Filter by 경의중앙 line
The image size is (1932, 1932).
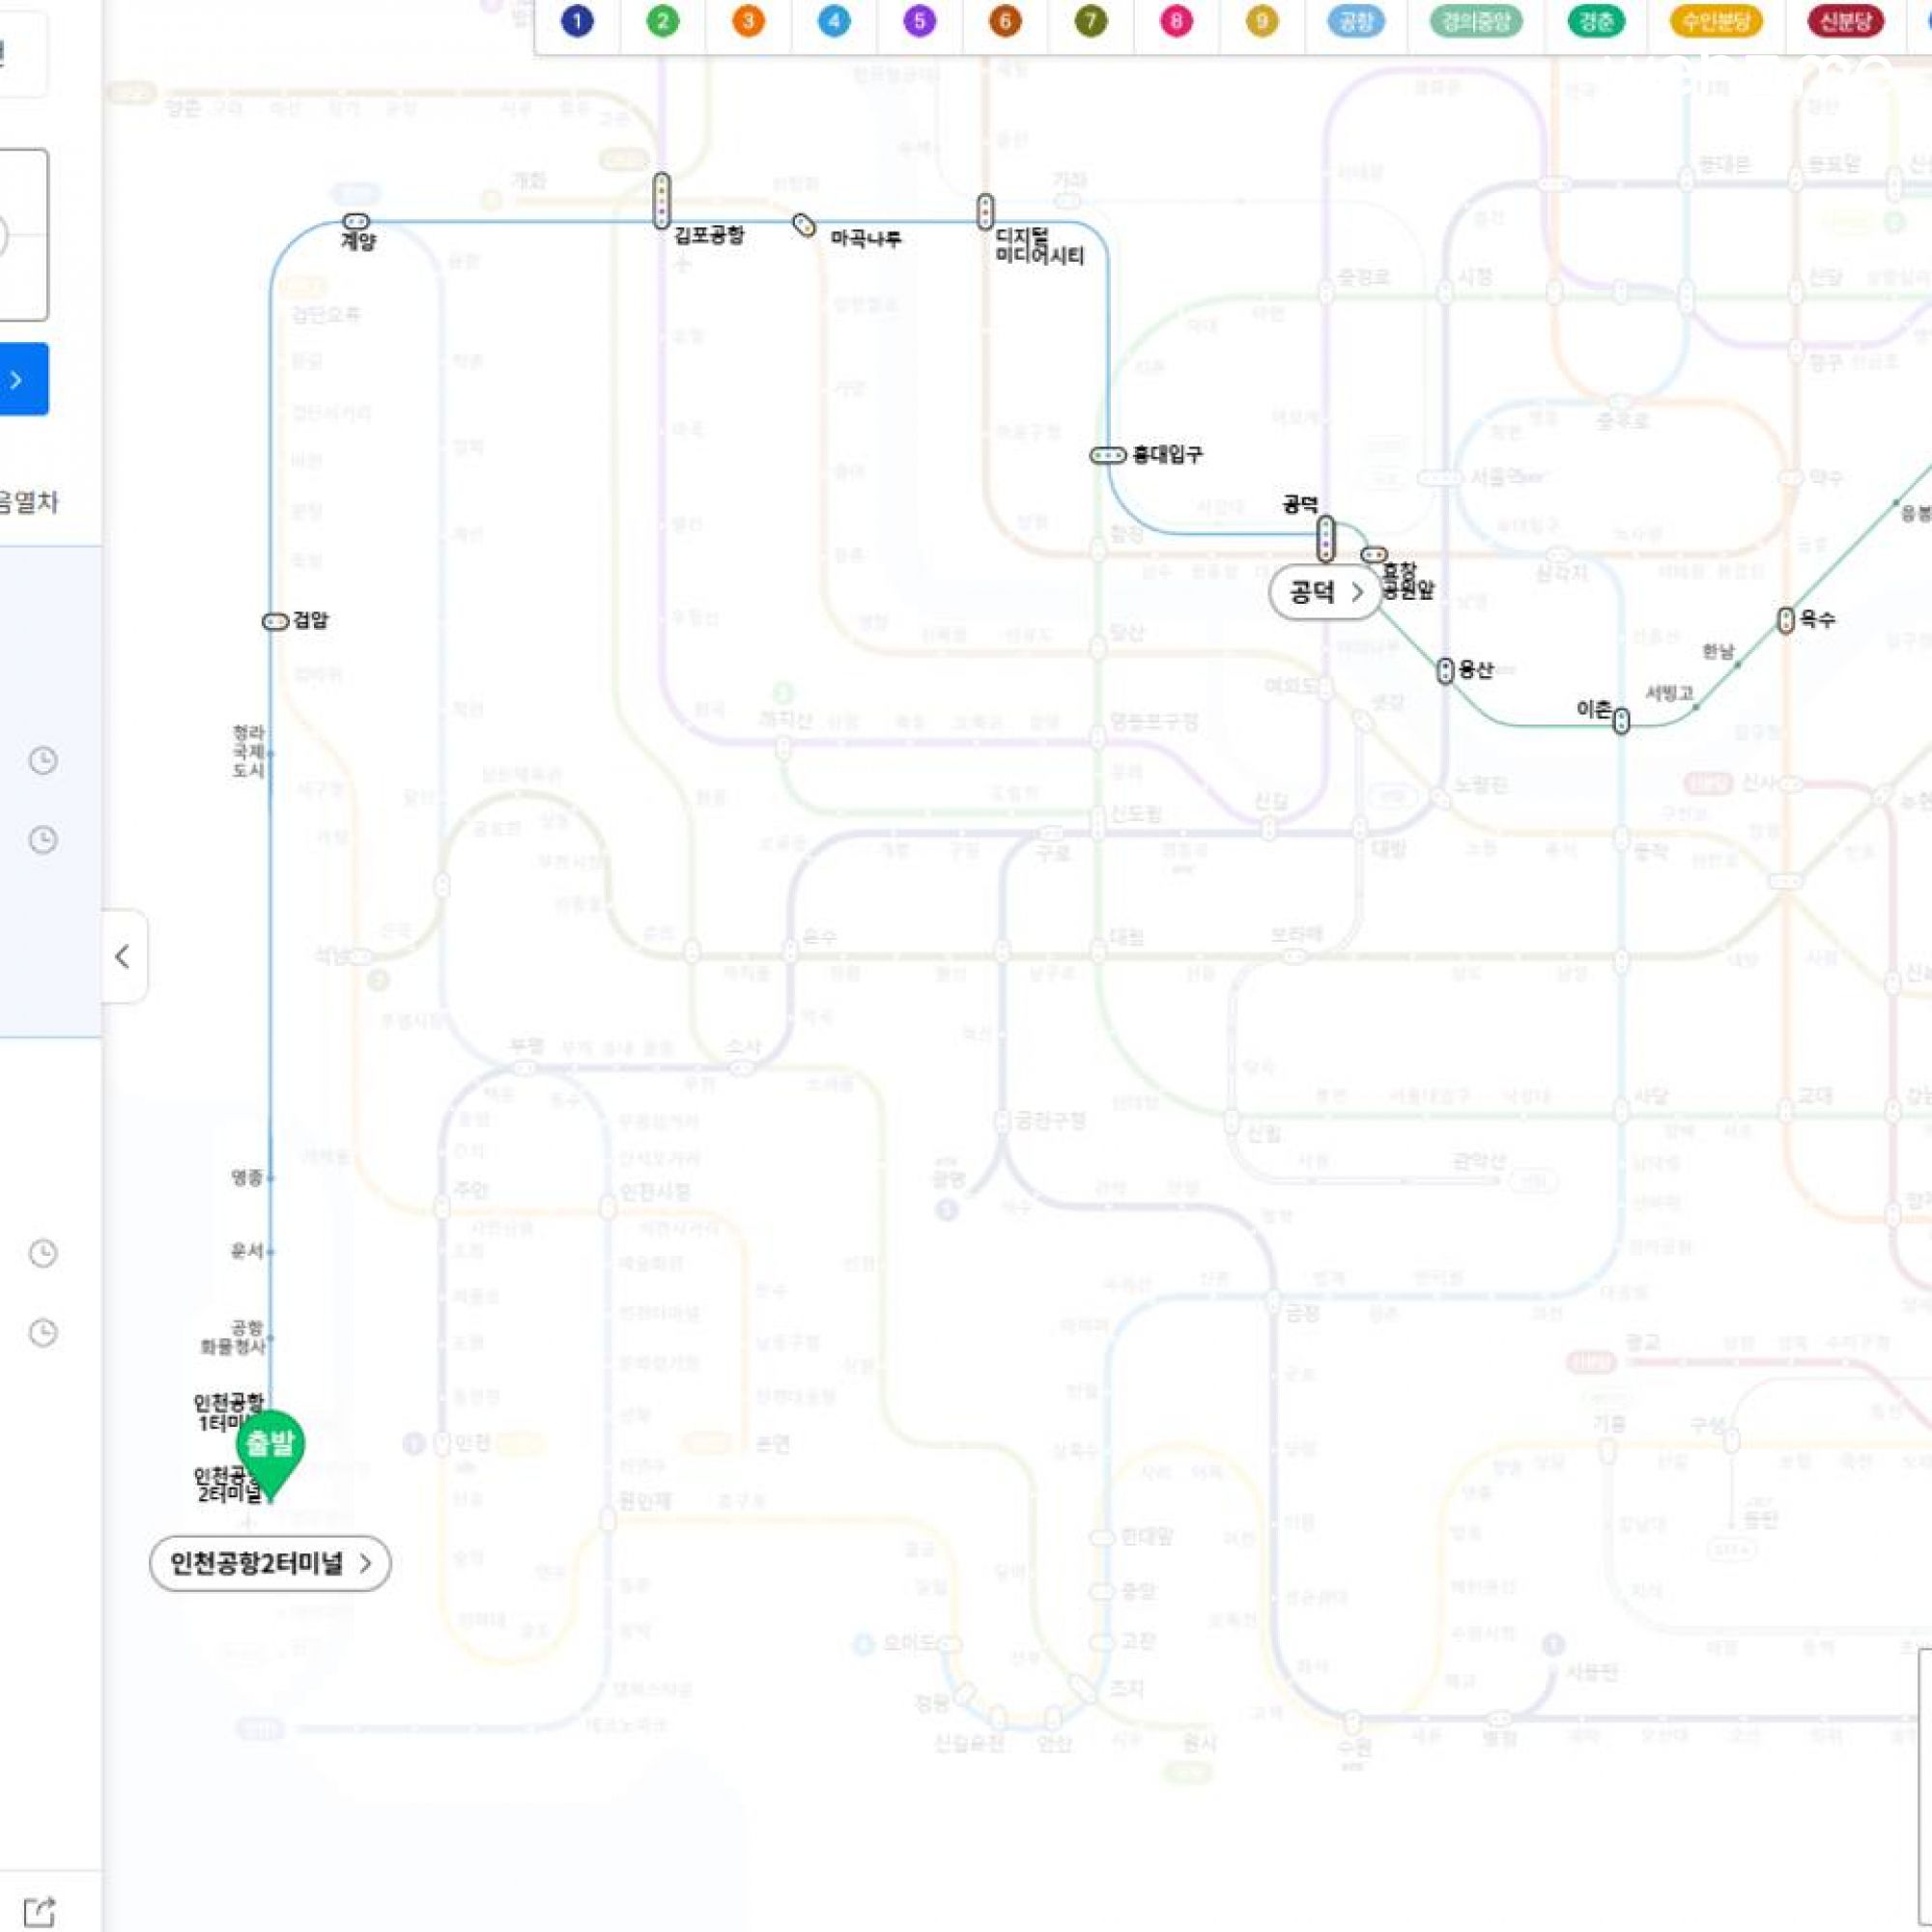tap(1476, 21)
